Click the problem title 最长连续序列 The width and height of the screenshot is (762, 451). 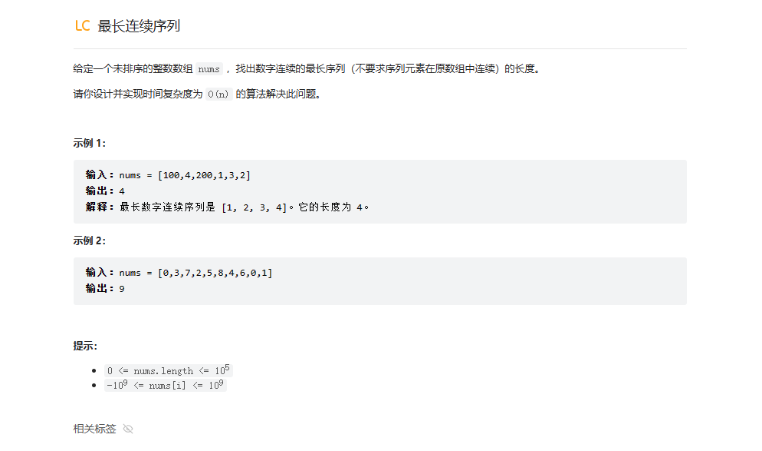point(139,26)
